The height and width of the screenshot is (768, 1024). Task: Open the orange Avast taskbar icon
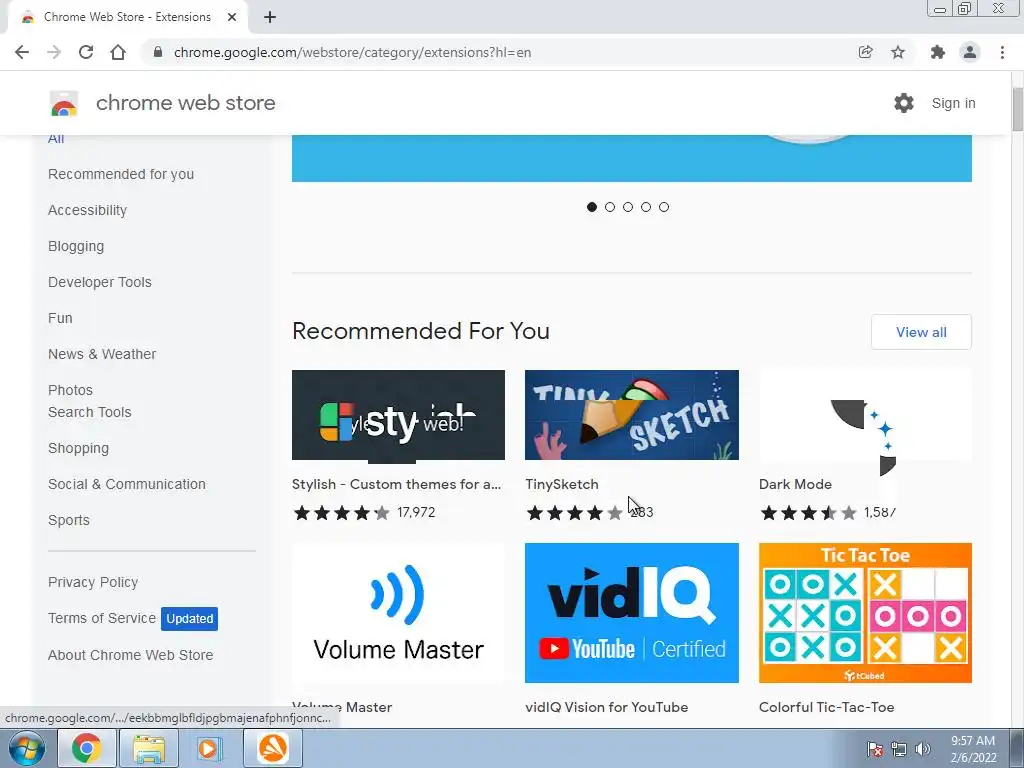click(272, 748)
